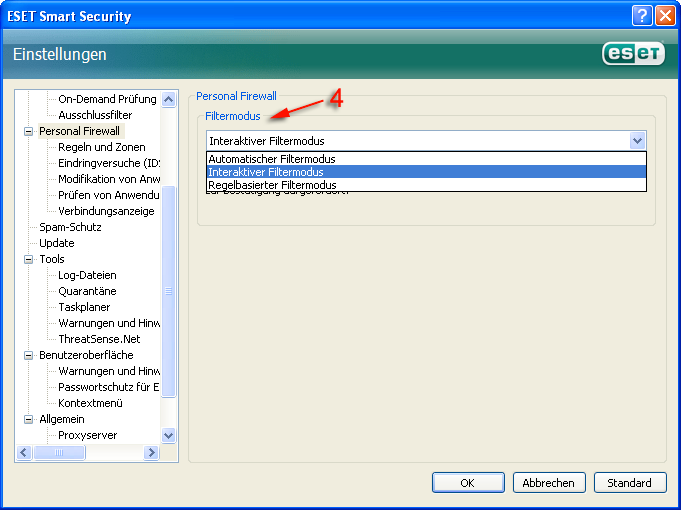Select Personal Firewall tree item
This screenshot has width=681, height=510.
(x=79, y=131)
